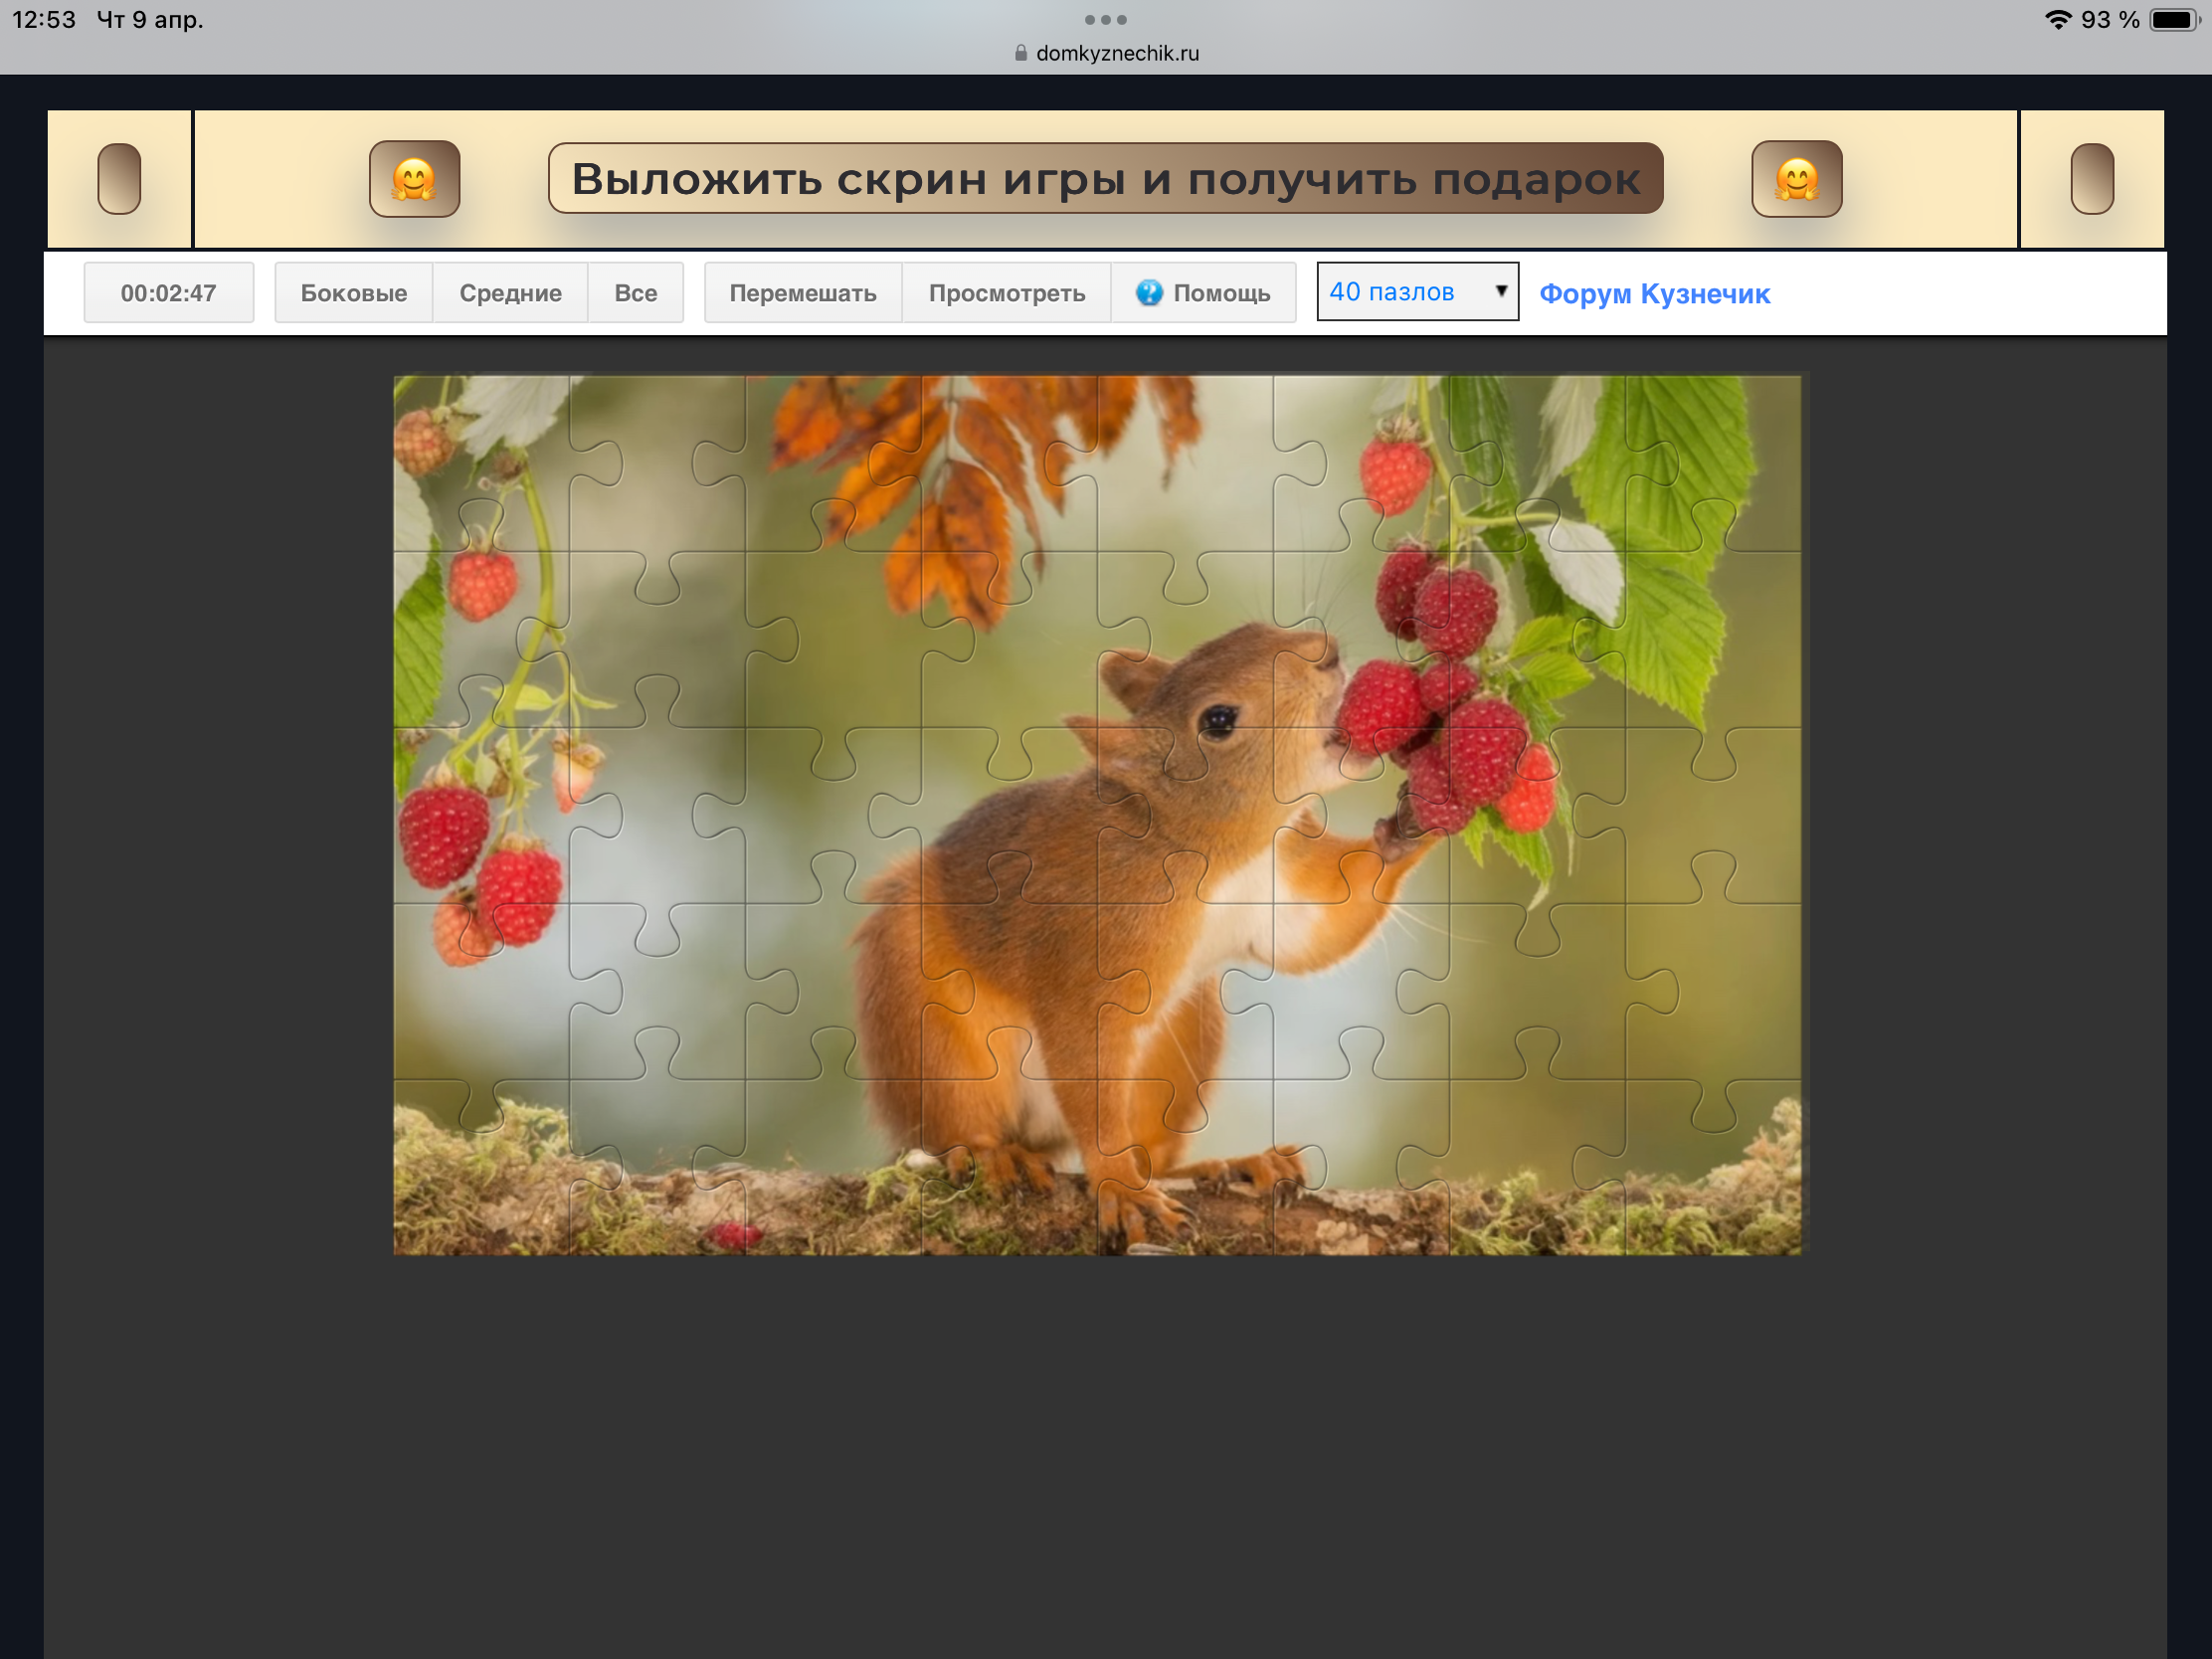Tap the lock icon beside domkyznechik.ru

click(1020, 53)
